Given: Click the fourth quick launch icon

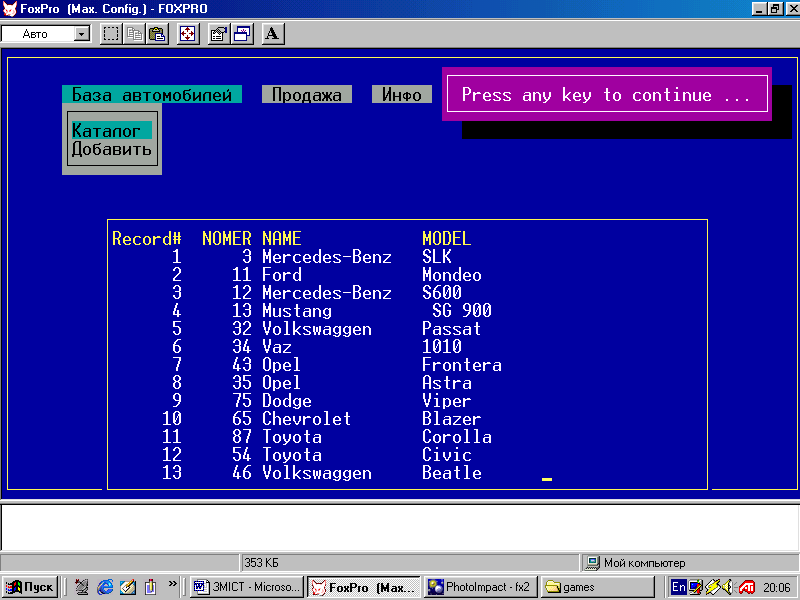Looking at the screenshot, I should coord(151,587).
